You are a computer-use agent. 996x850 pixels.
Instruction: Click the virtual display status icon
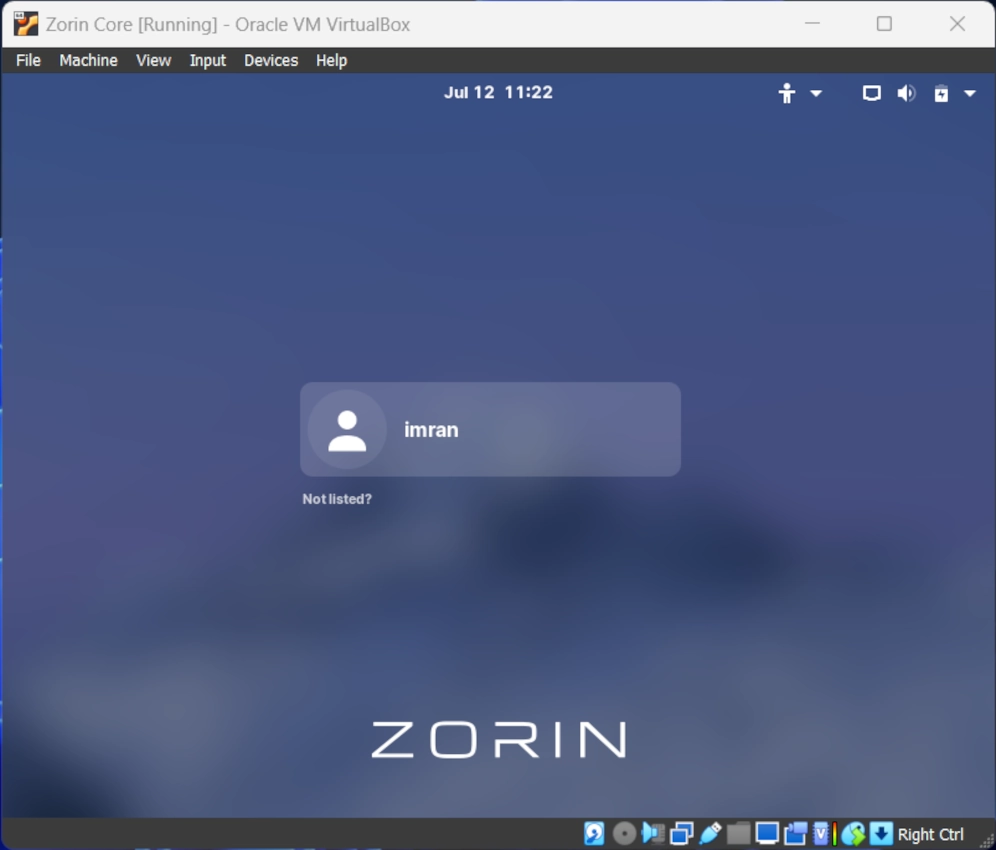point(767,833)
